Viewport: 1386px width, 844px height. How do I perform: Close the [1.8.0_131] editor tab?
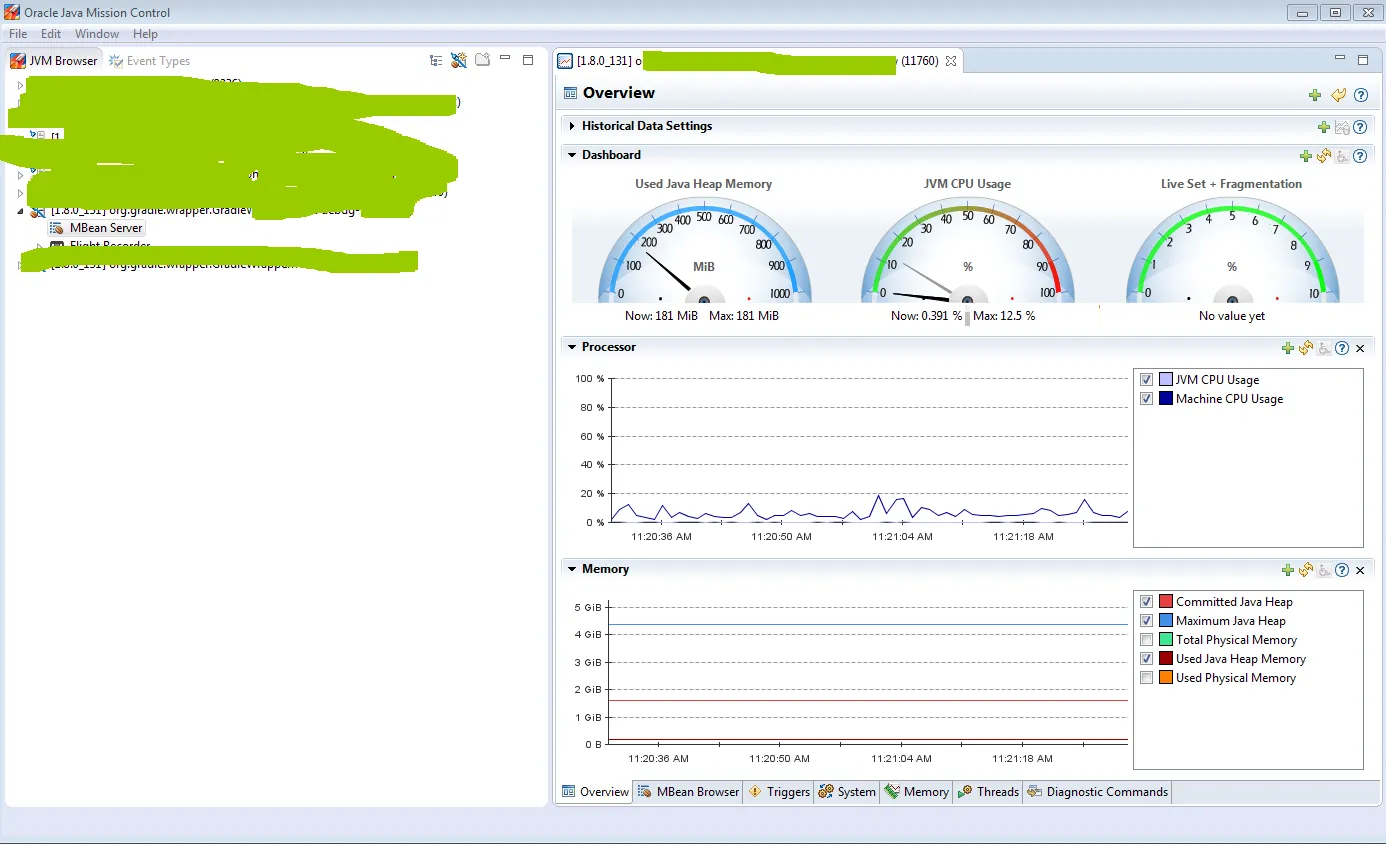951,61
